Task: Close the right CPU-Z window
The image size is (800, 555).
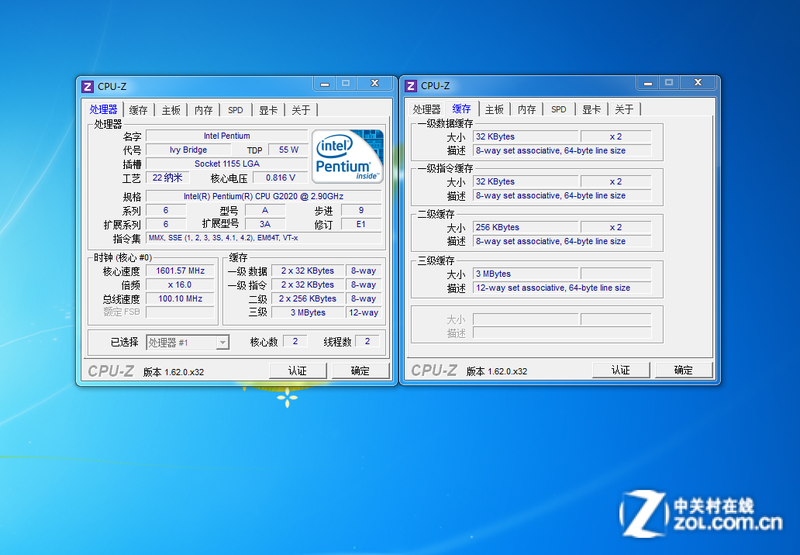Action: 697,84
